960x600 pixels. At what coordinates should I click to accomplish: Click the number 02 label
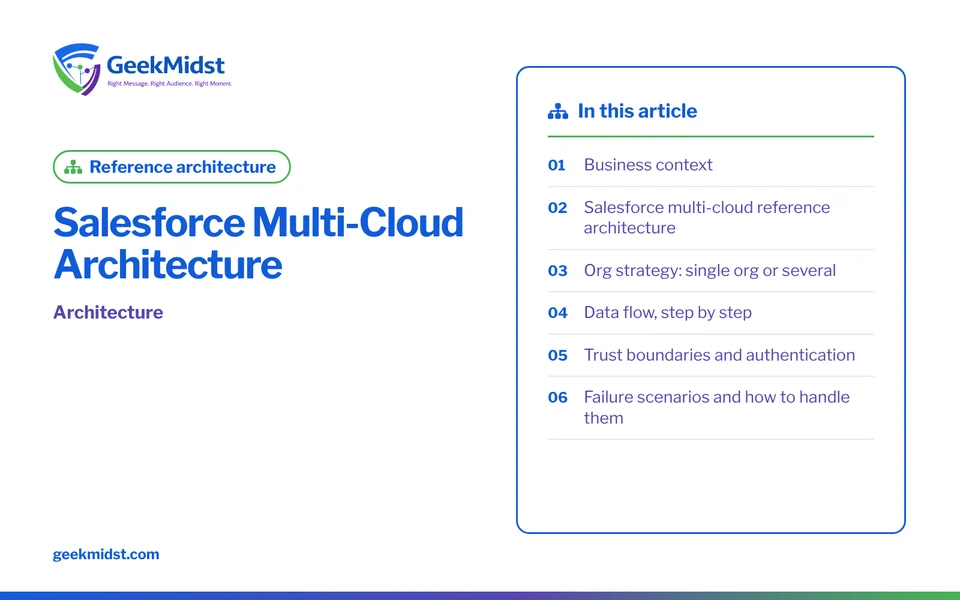click(x=557, y=208)
